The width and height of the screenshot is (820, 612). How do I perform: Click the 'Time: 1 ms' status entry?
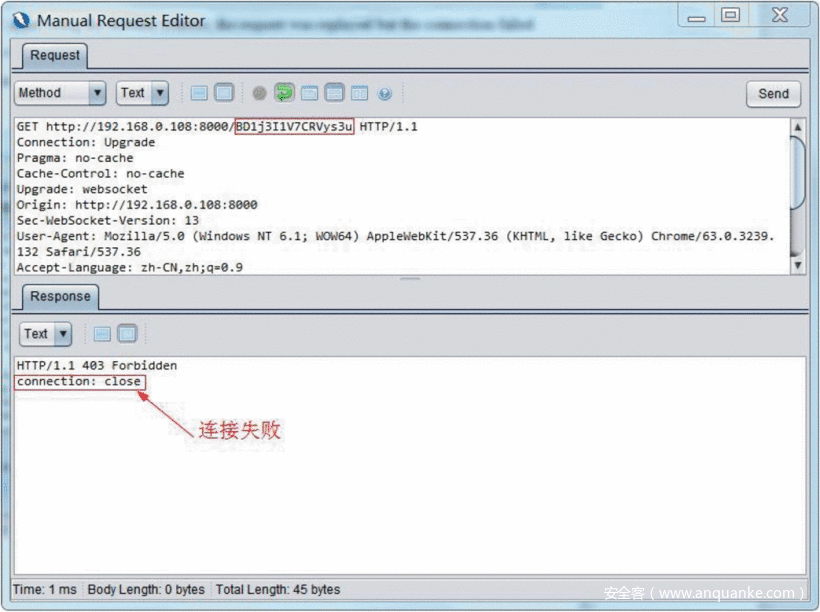44,590
